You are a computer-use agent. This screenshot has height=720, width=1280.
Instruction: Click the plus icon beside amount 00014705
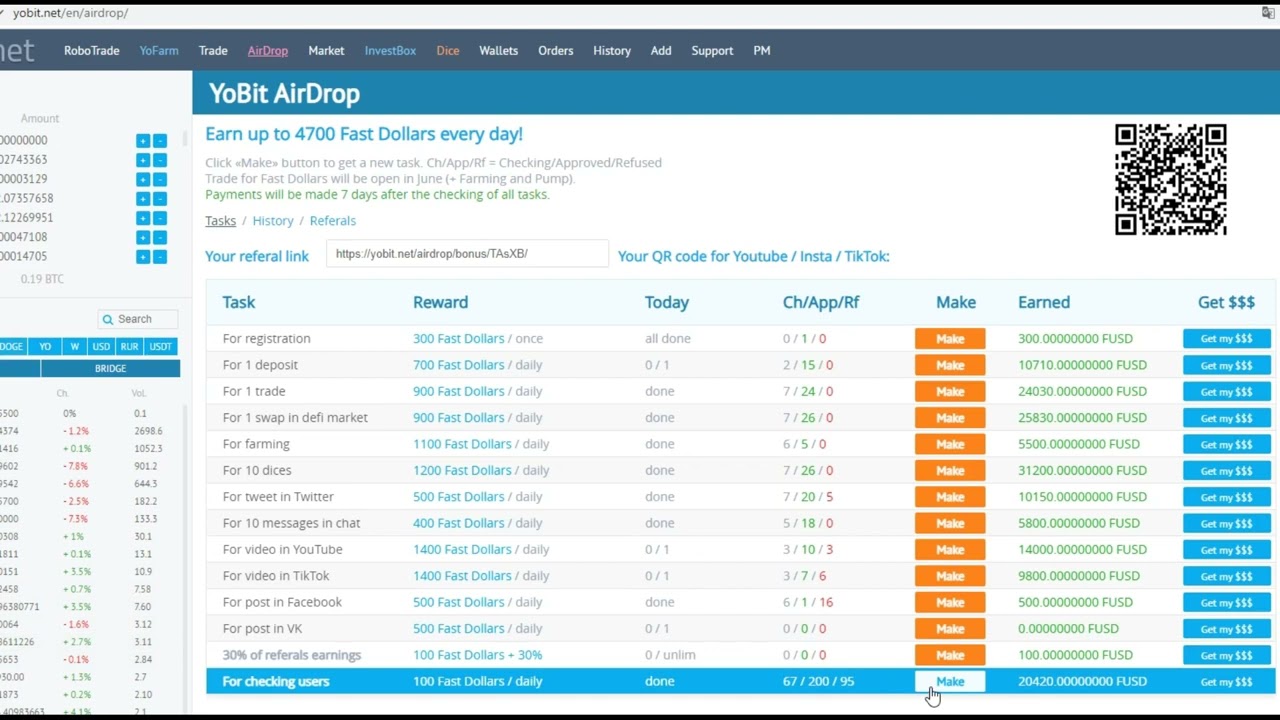[143, 257]
